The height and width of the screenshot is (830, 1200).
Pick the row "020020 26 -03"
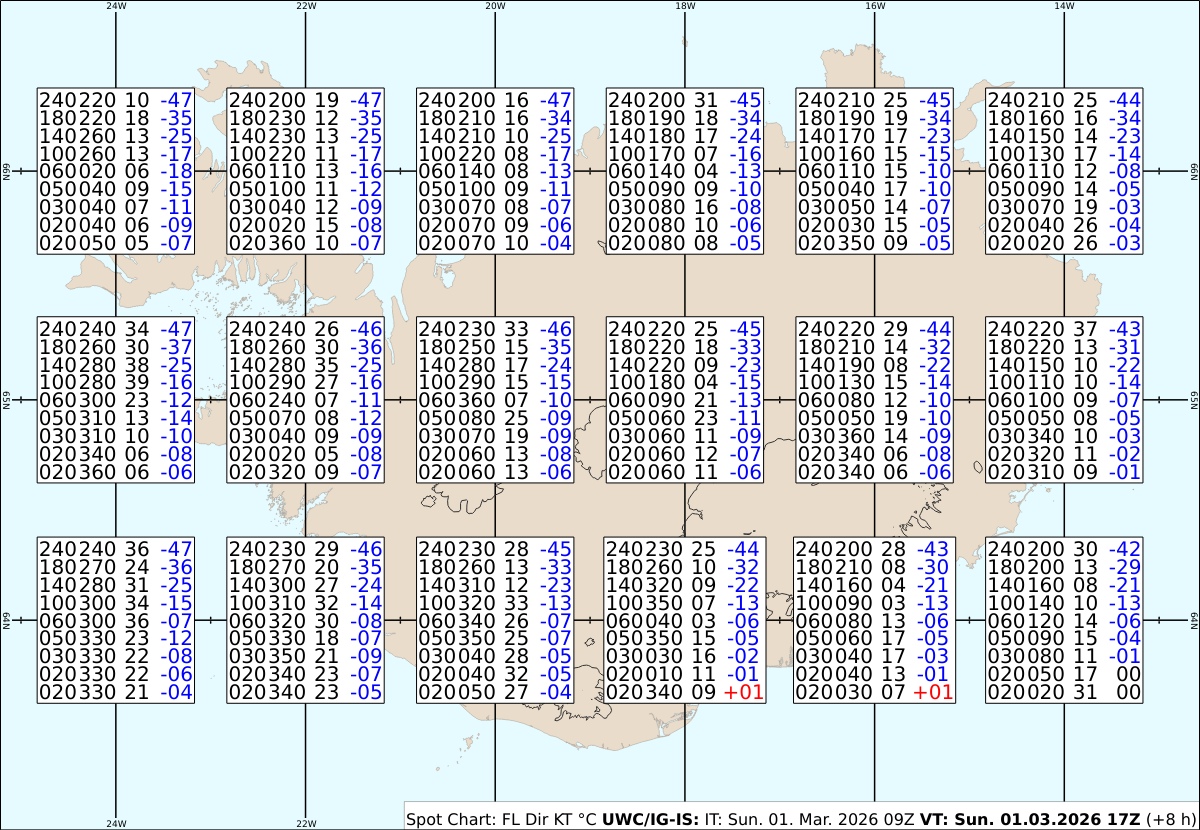click(1065, 244)
